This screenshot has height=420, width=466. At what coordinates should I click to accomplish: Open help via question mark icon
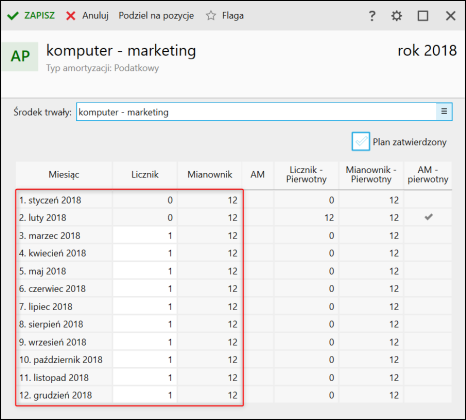[372, 16]
